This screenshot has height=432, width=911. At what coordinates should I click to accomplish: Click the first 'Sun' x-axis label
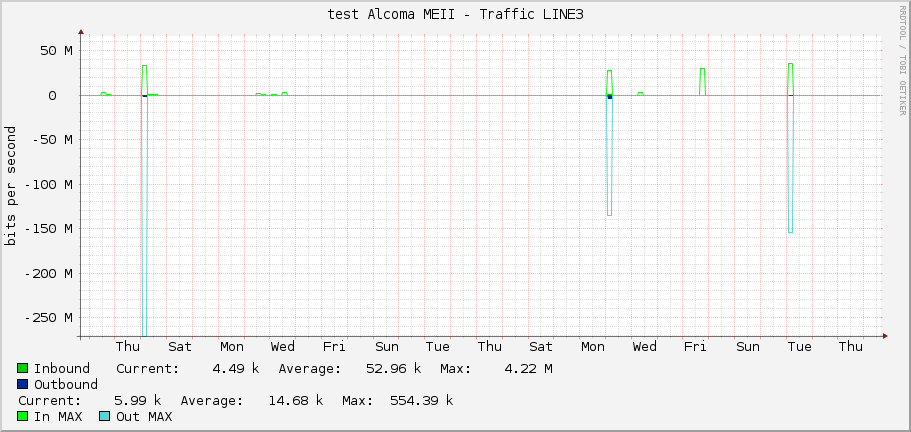pyautogui.click(x=387, y=347)
